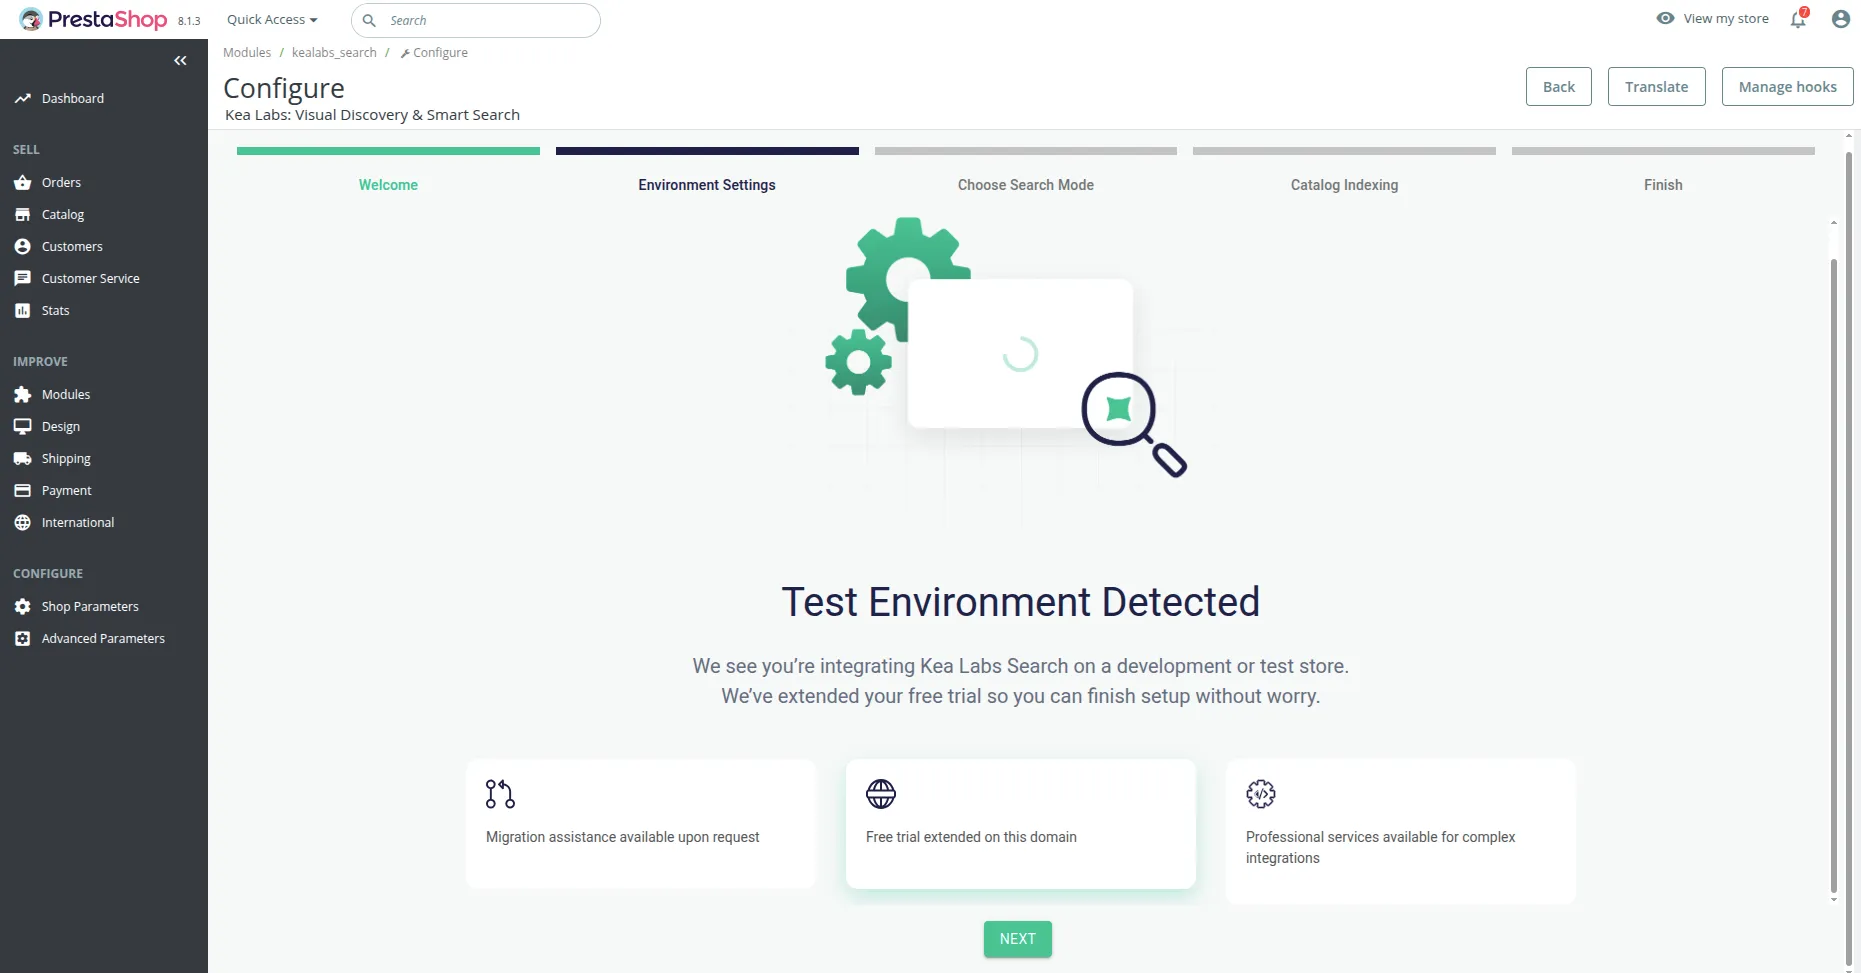Switch to the Choose Search Mode step

coord(1025,185)
